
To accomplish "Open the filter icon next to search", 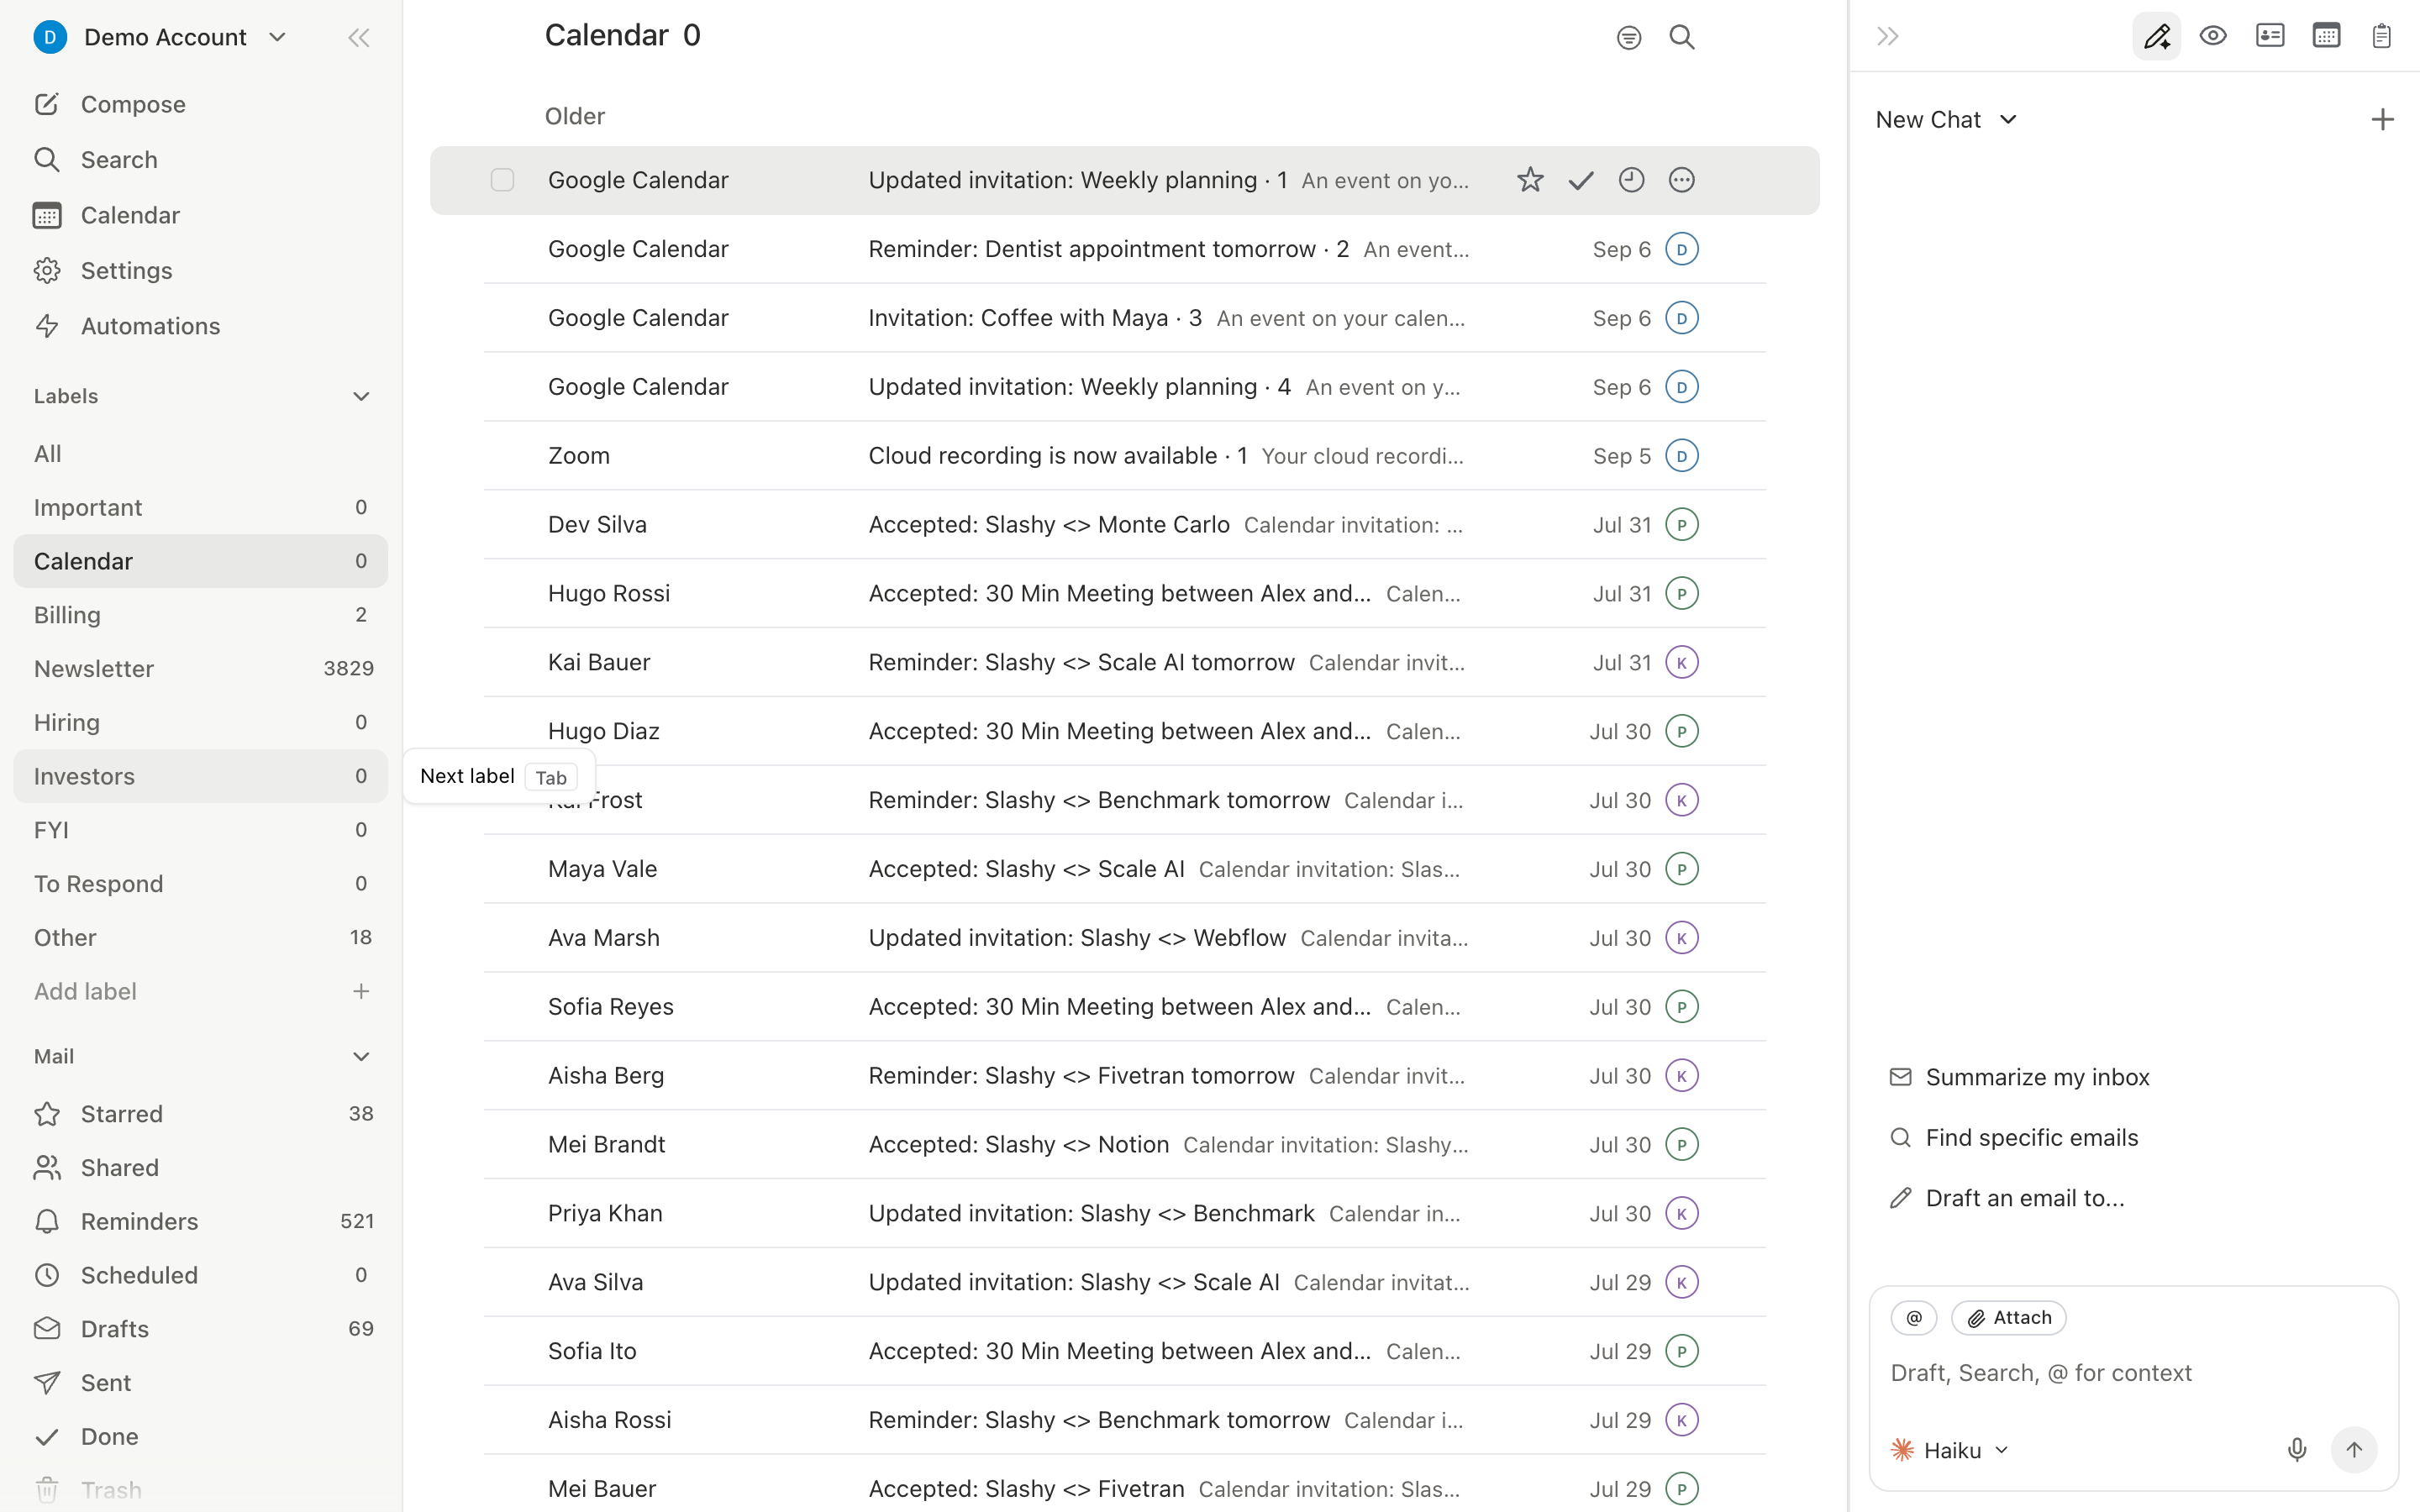I will coord(1629,38).
